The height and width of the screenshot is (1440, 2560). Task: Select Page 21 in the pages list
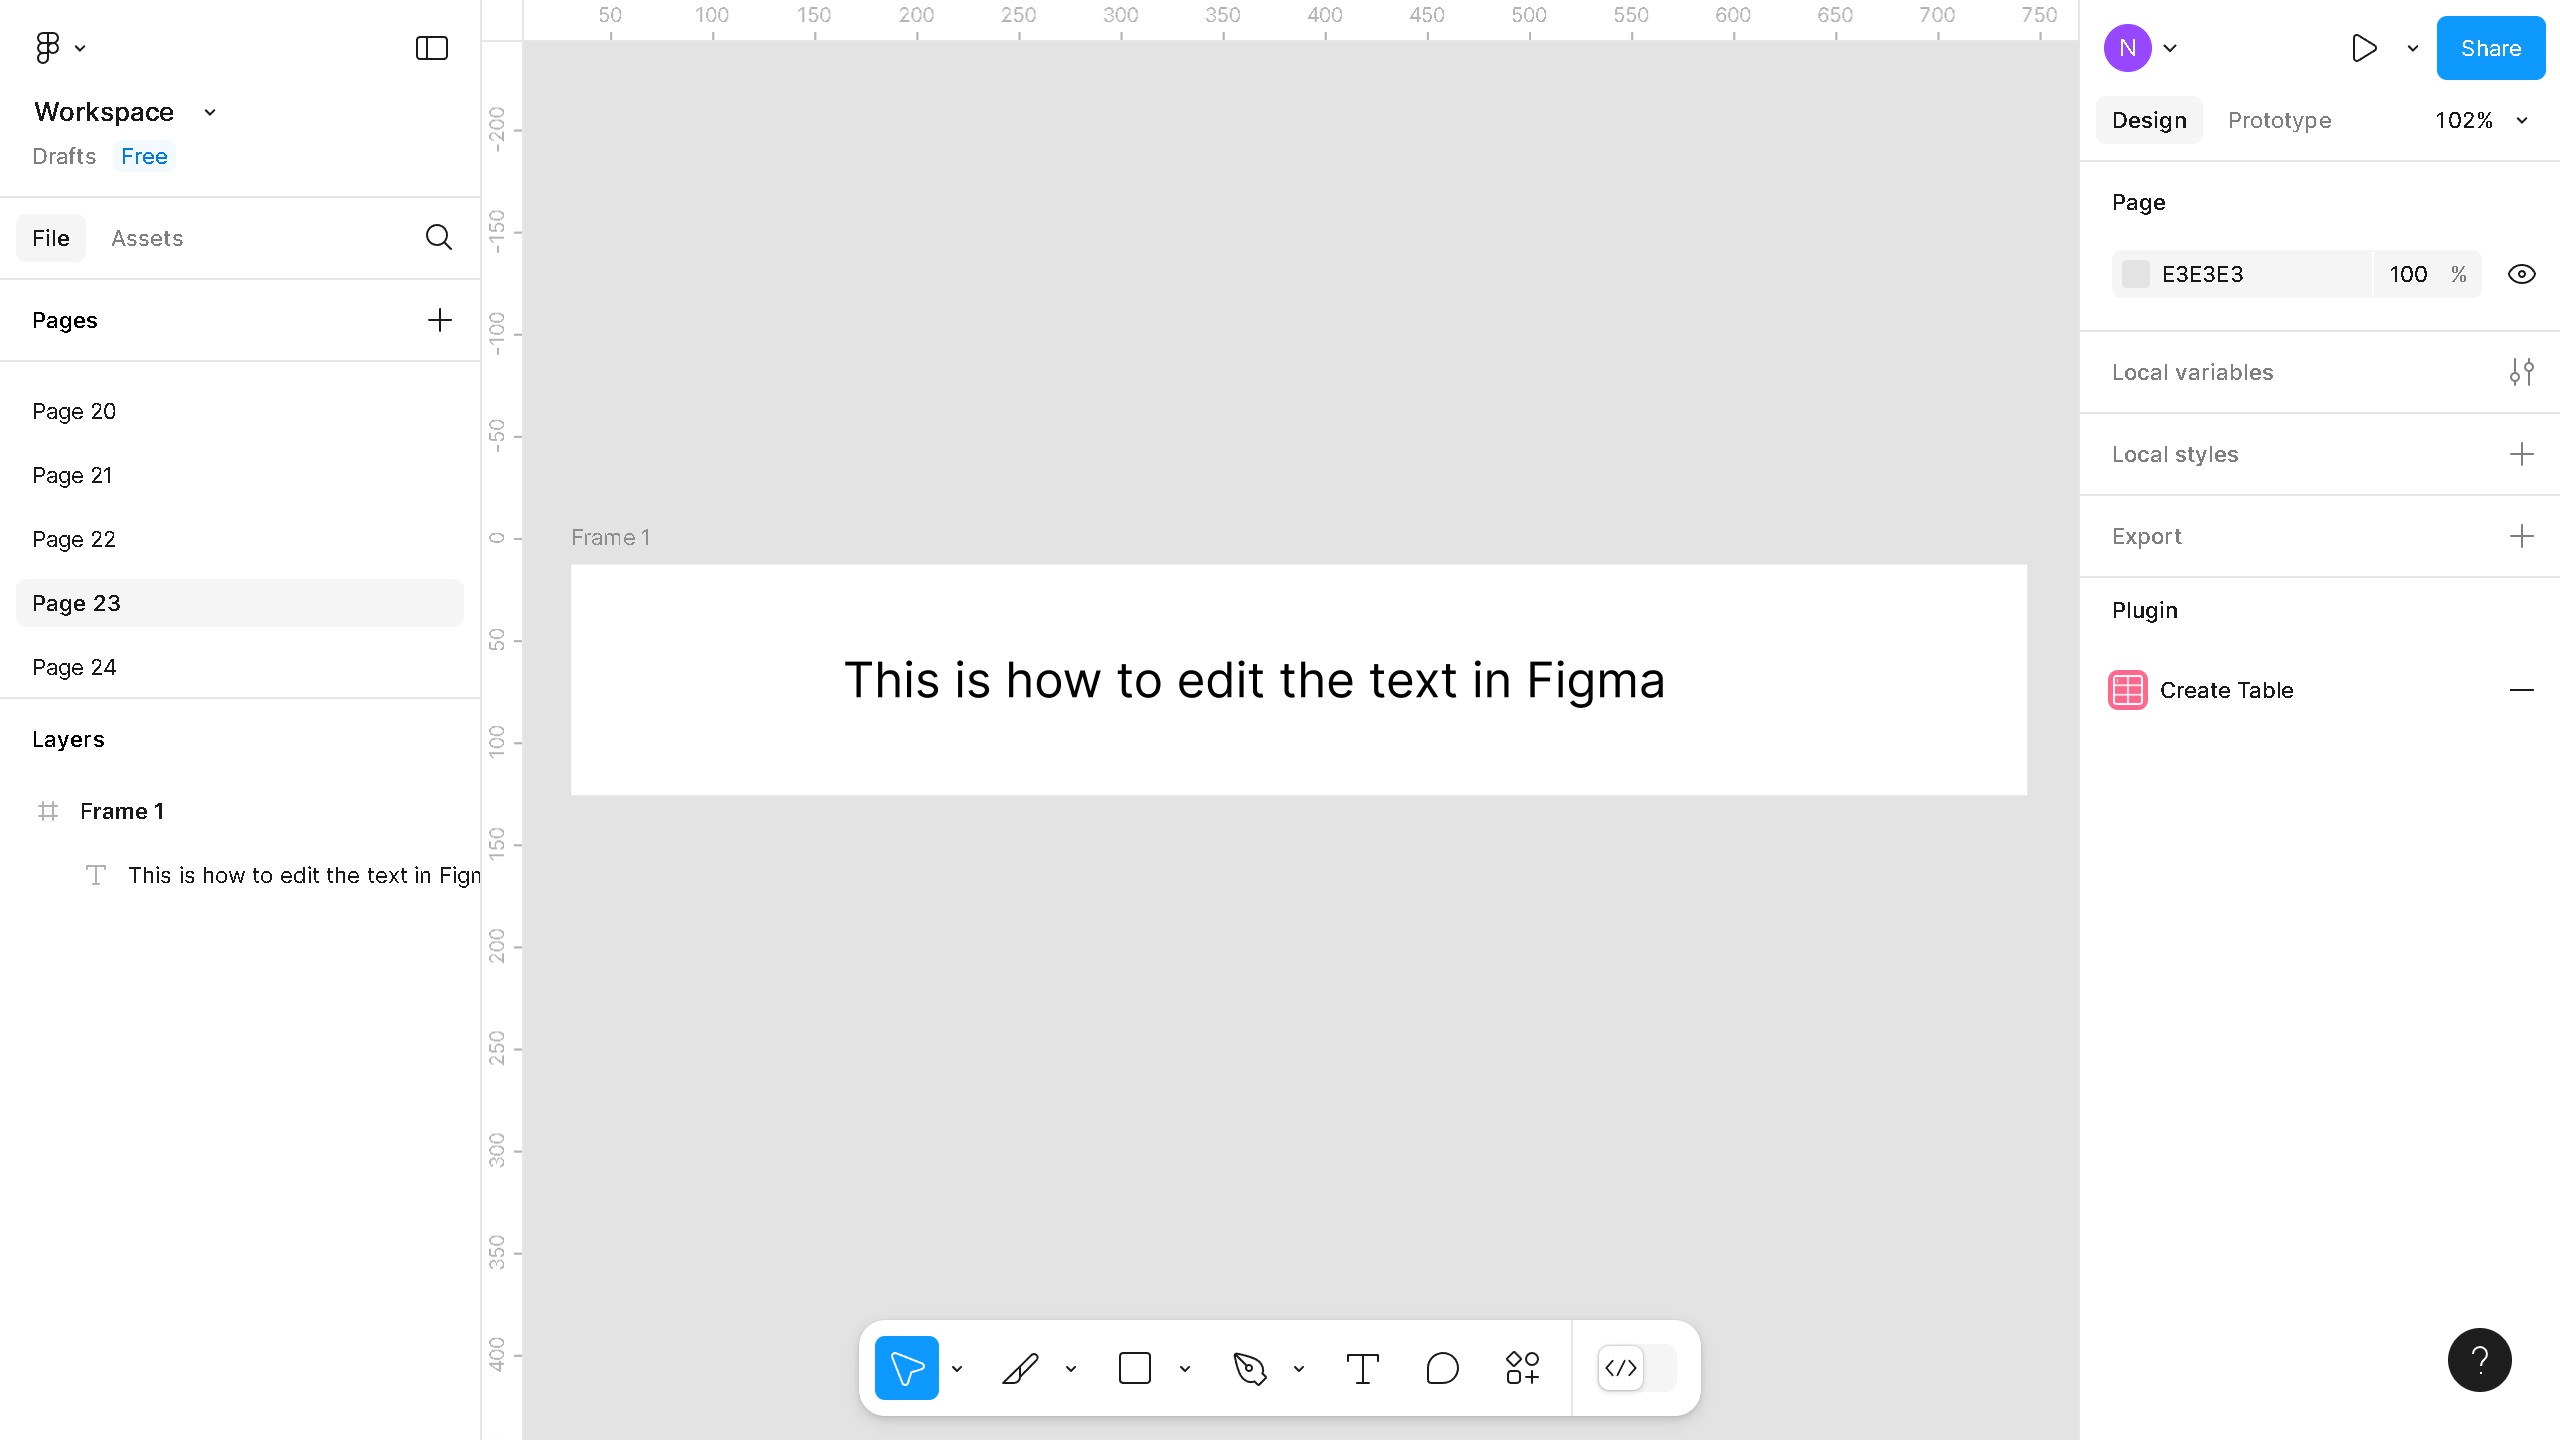pyautogui.click(x=72, y=474)
